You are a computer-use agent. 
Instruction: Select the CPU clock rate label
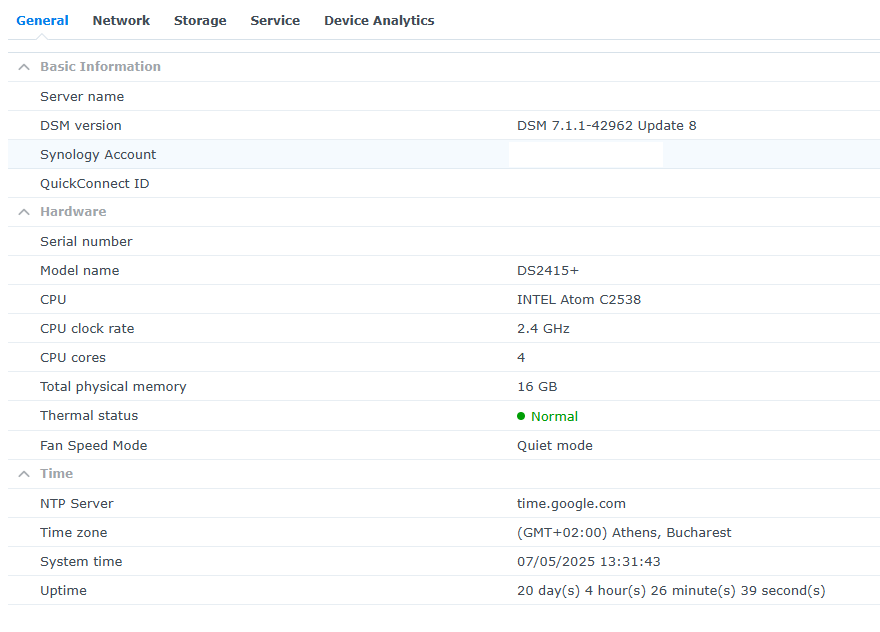pyautogui.click(x=87, y=329)
